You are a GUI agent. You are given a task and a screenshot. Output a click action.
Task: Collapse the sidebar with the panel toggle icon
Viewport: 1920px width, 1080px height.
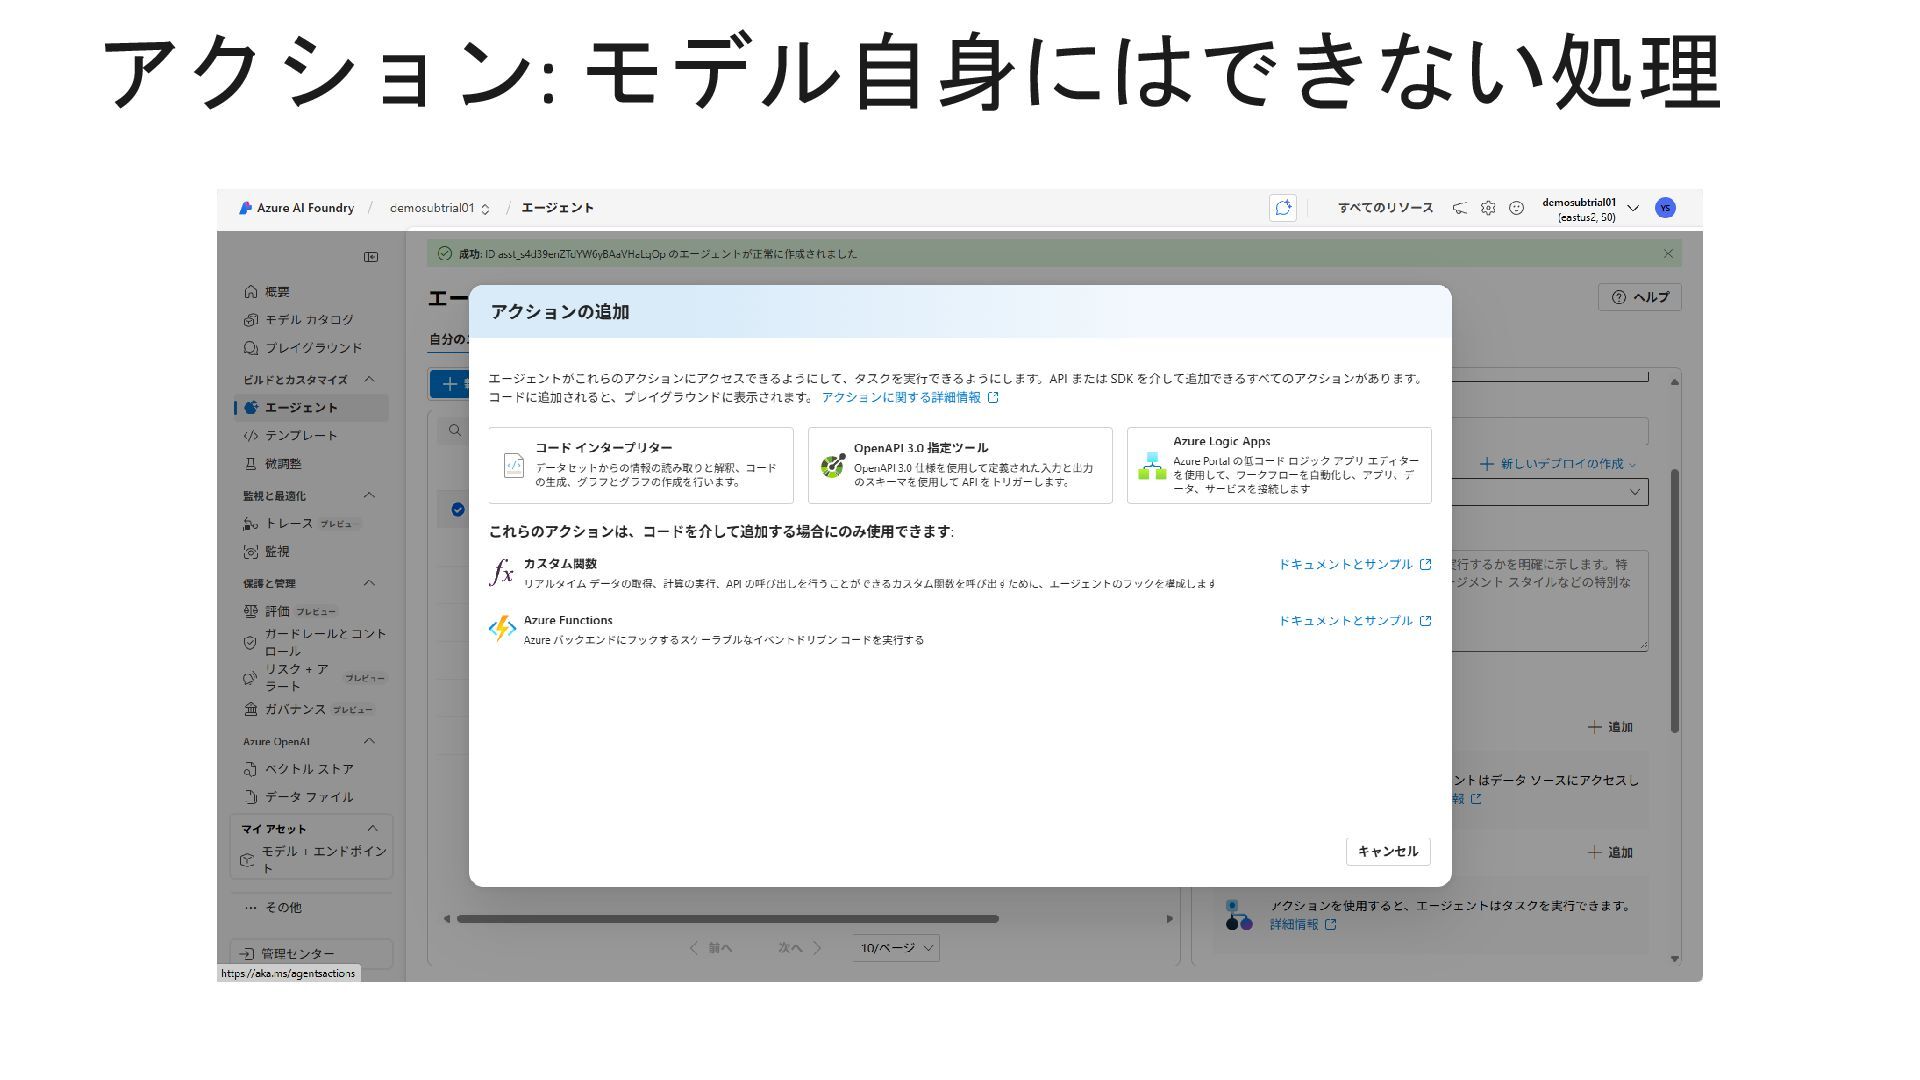(x=371, y=257)
